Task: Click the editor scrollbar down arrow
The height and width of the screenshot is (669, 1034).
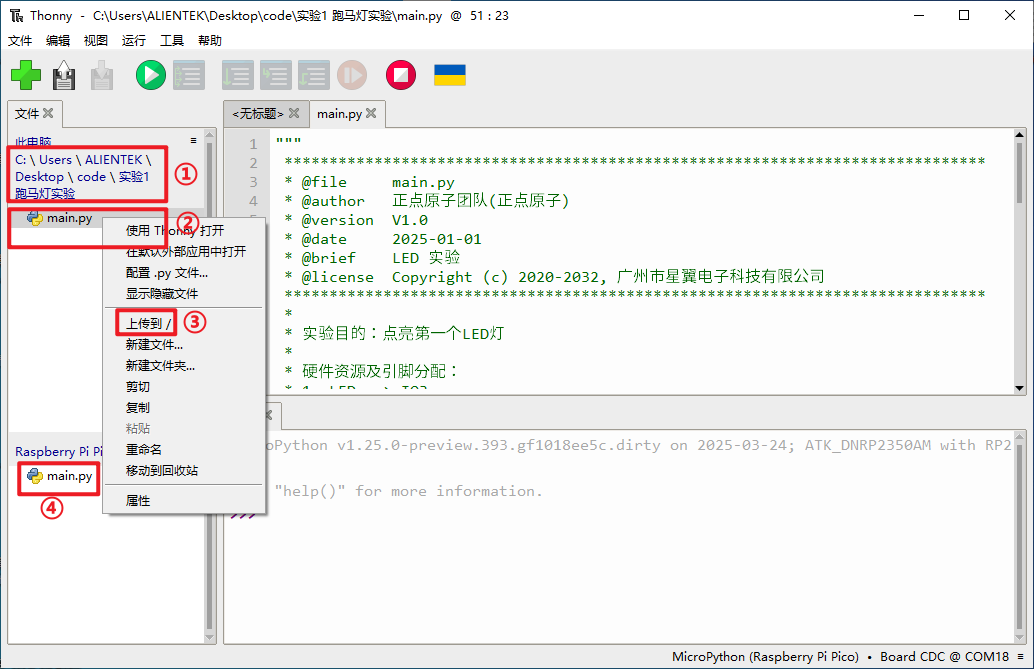Action: 1019,389
